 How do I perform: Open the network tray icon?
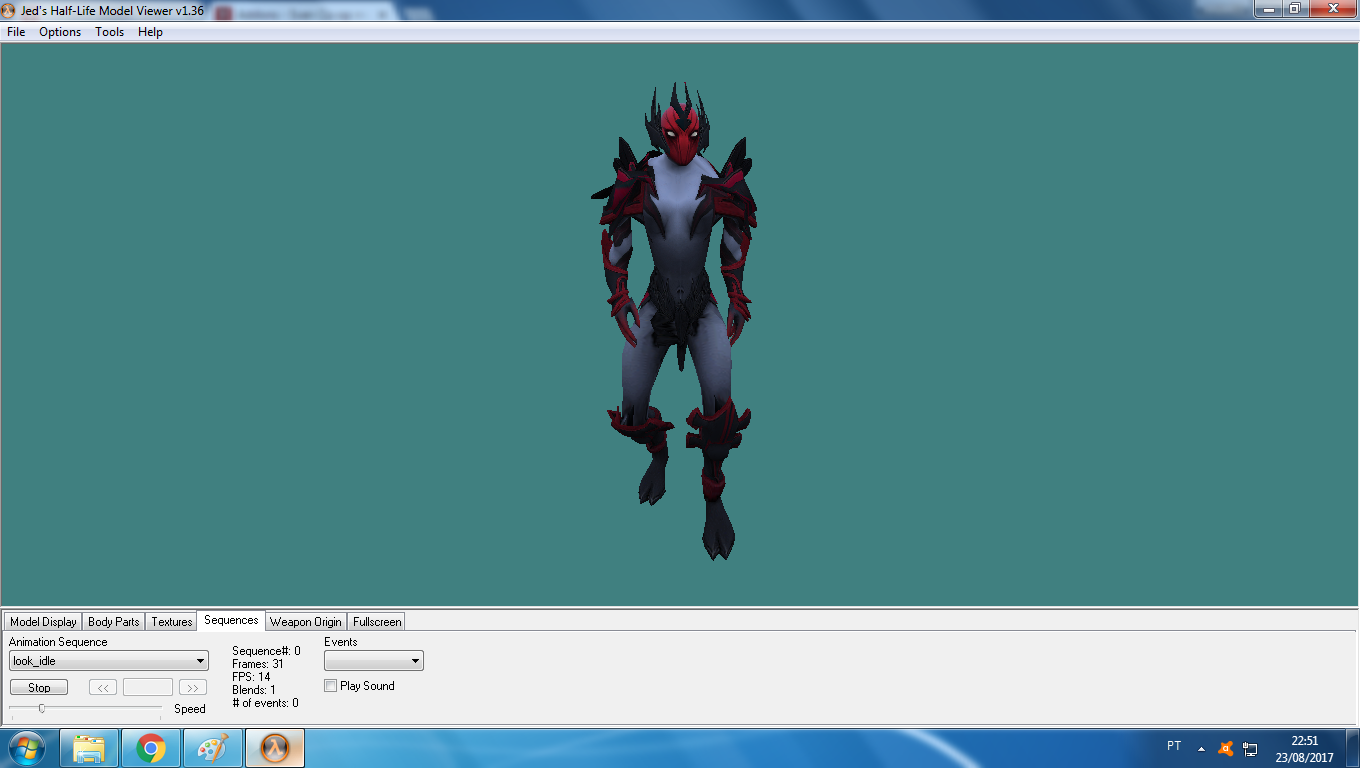(1250, 748)
